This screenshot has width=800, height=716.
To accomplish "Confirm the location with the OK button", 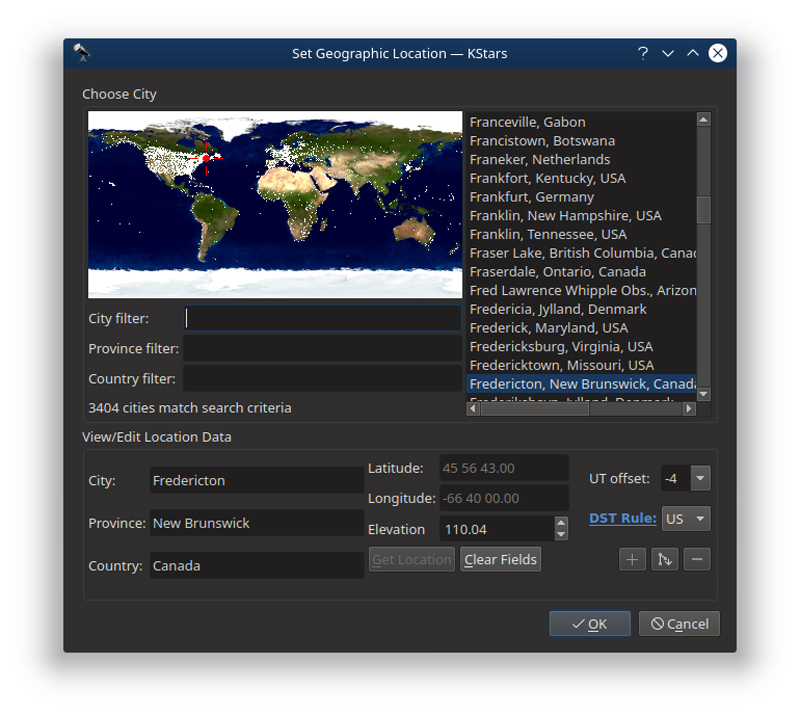I will click(589, 623).
